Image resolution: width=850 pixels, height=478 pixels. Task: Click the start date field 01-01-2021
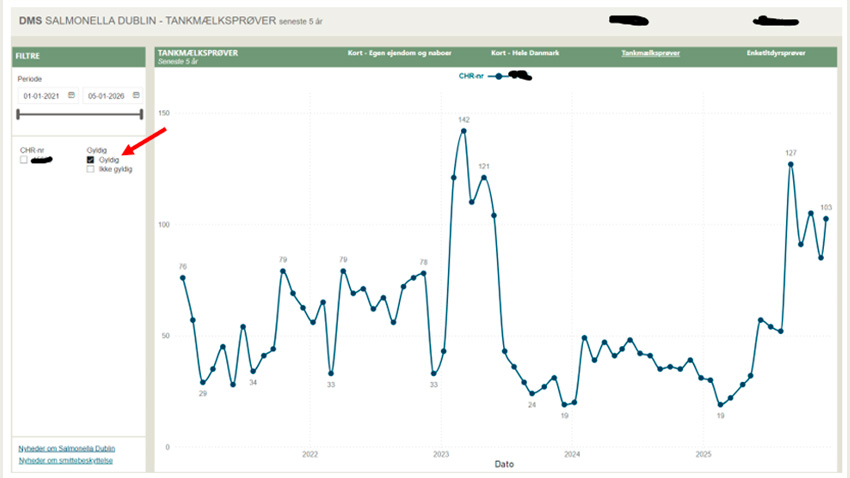[42, 96]
